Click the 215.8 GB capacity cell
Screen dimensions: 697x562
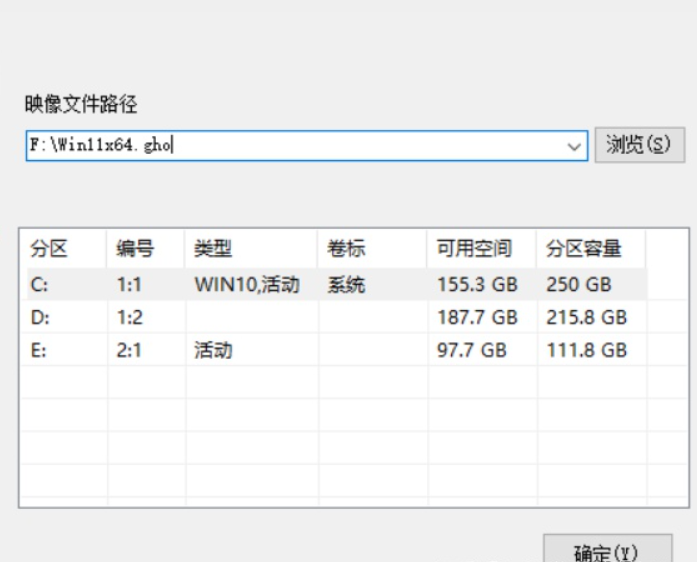coord(586,317)
